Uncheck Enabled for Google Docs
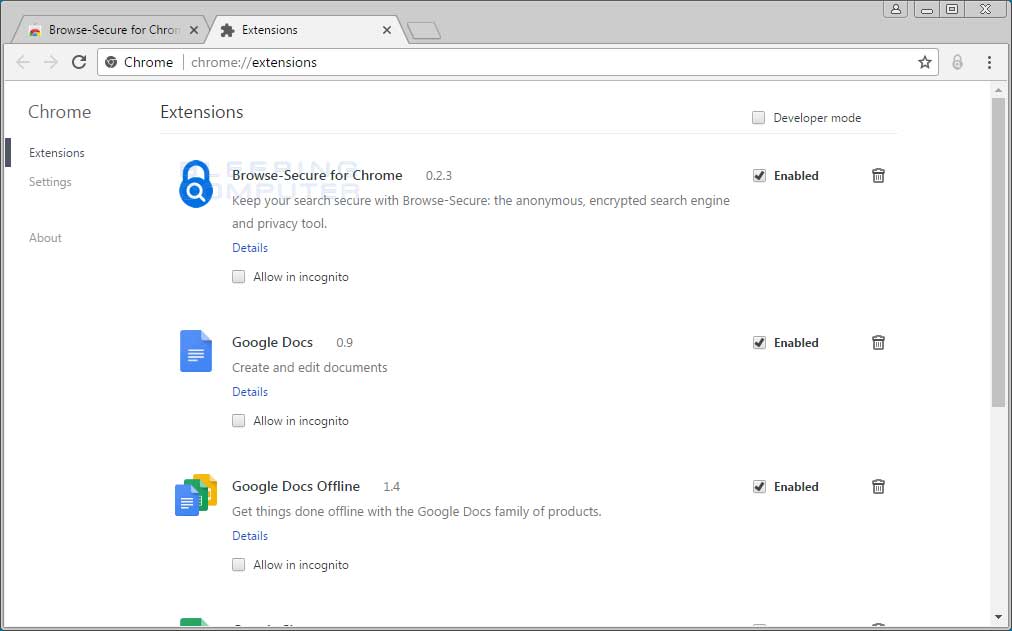1012x631 pixels. click(x=760, y=343)
